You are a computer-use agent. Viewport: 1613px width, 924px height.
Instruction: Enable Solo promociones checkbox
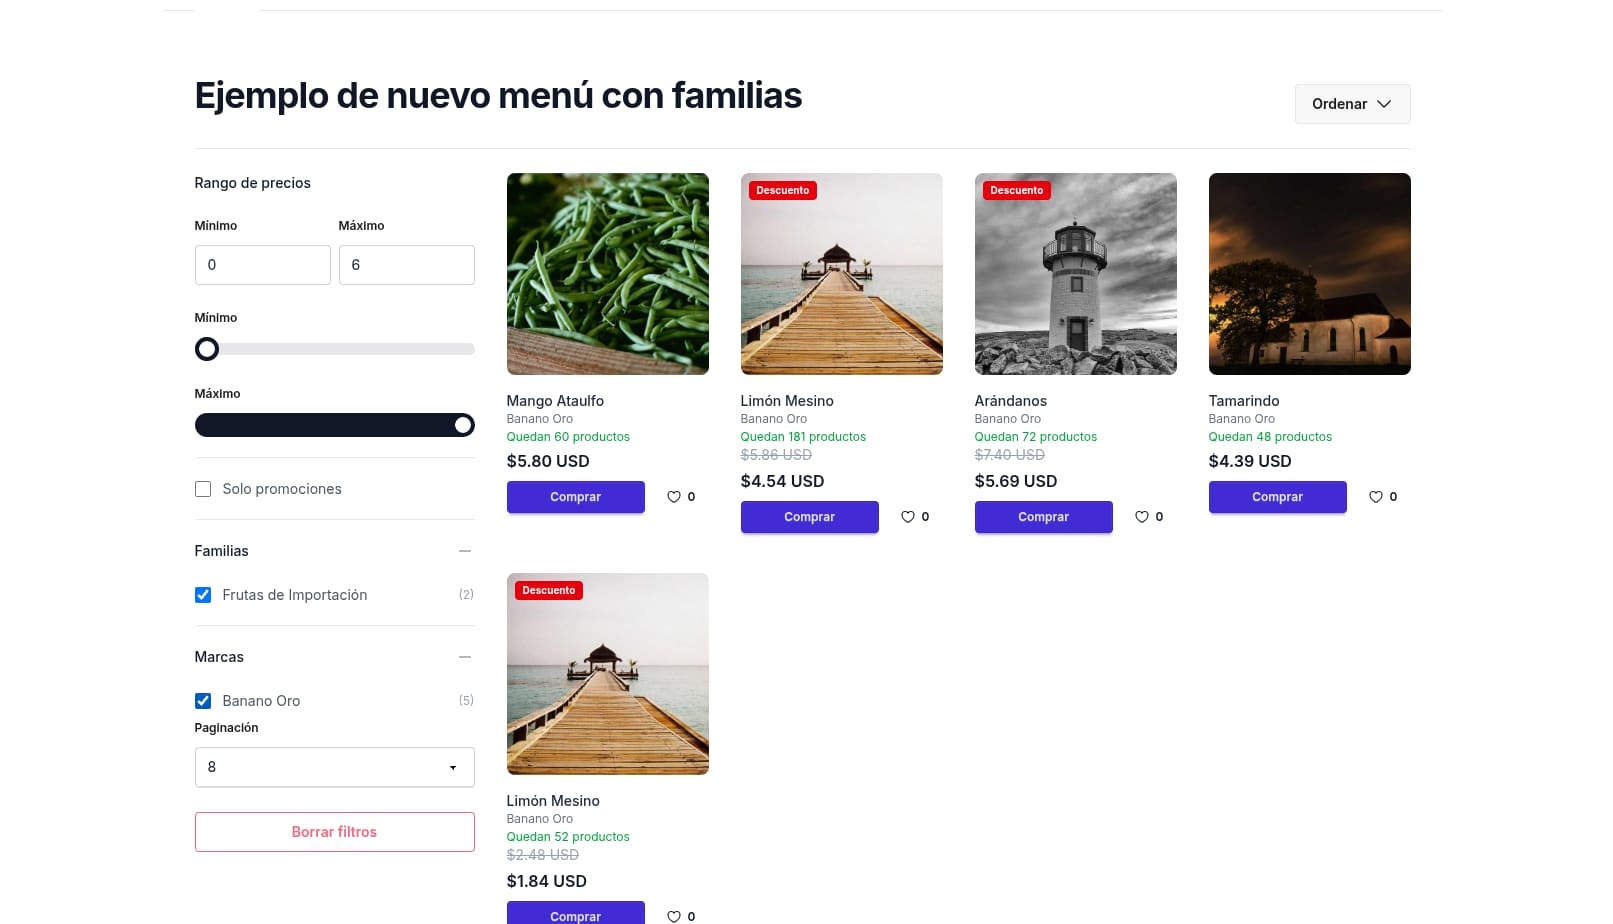(203, 489)
